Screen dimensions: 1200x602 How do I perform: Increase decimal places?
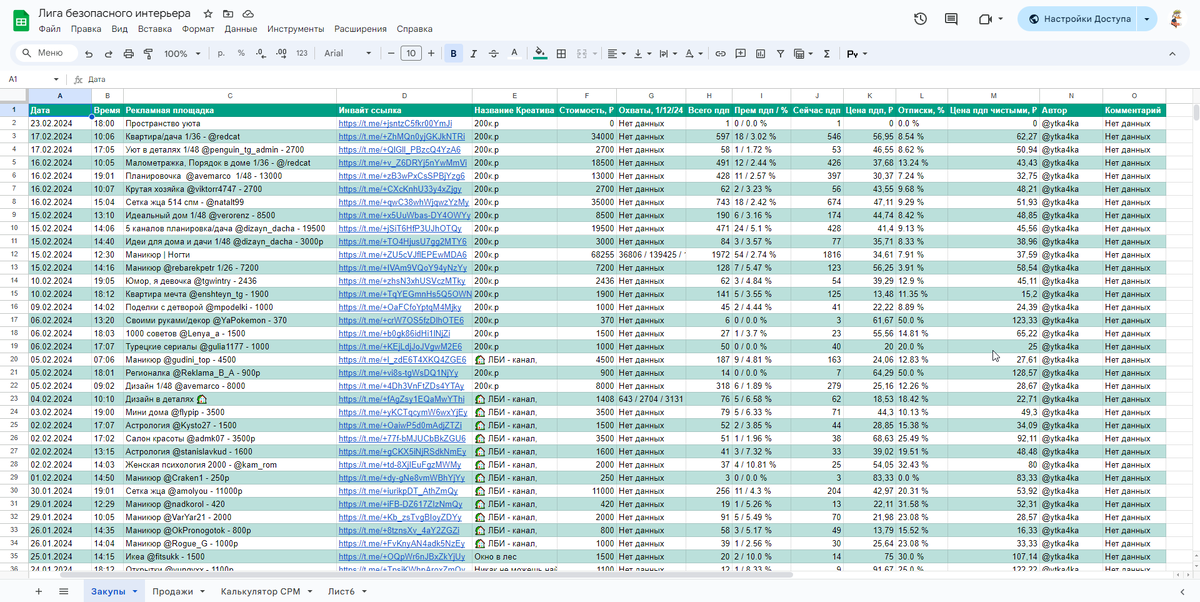(x=281, y=54)
